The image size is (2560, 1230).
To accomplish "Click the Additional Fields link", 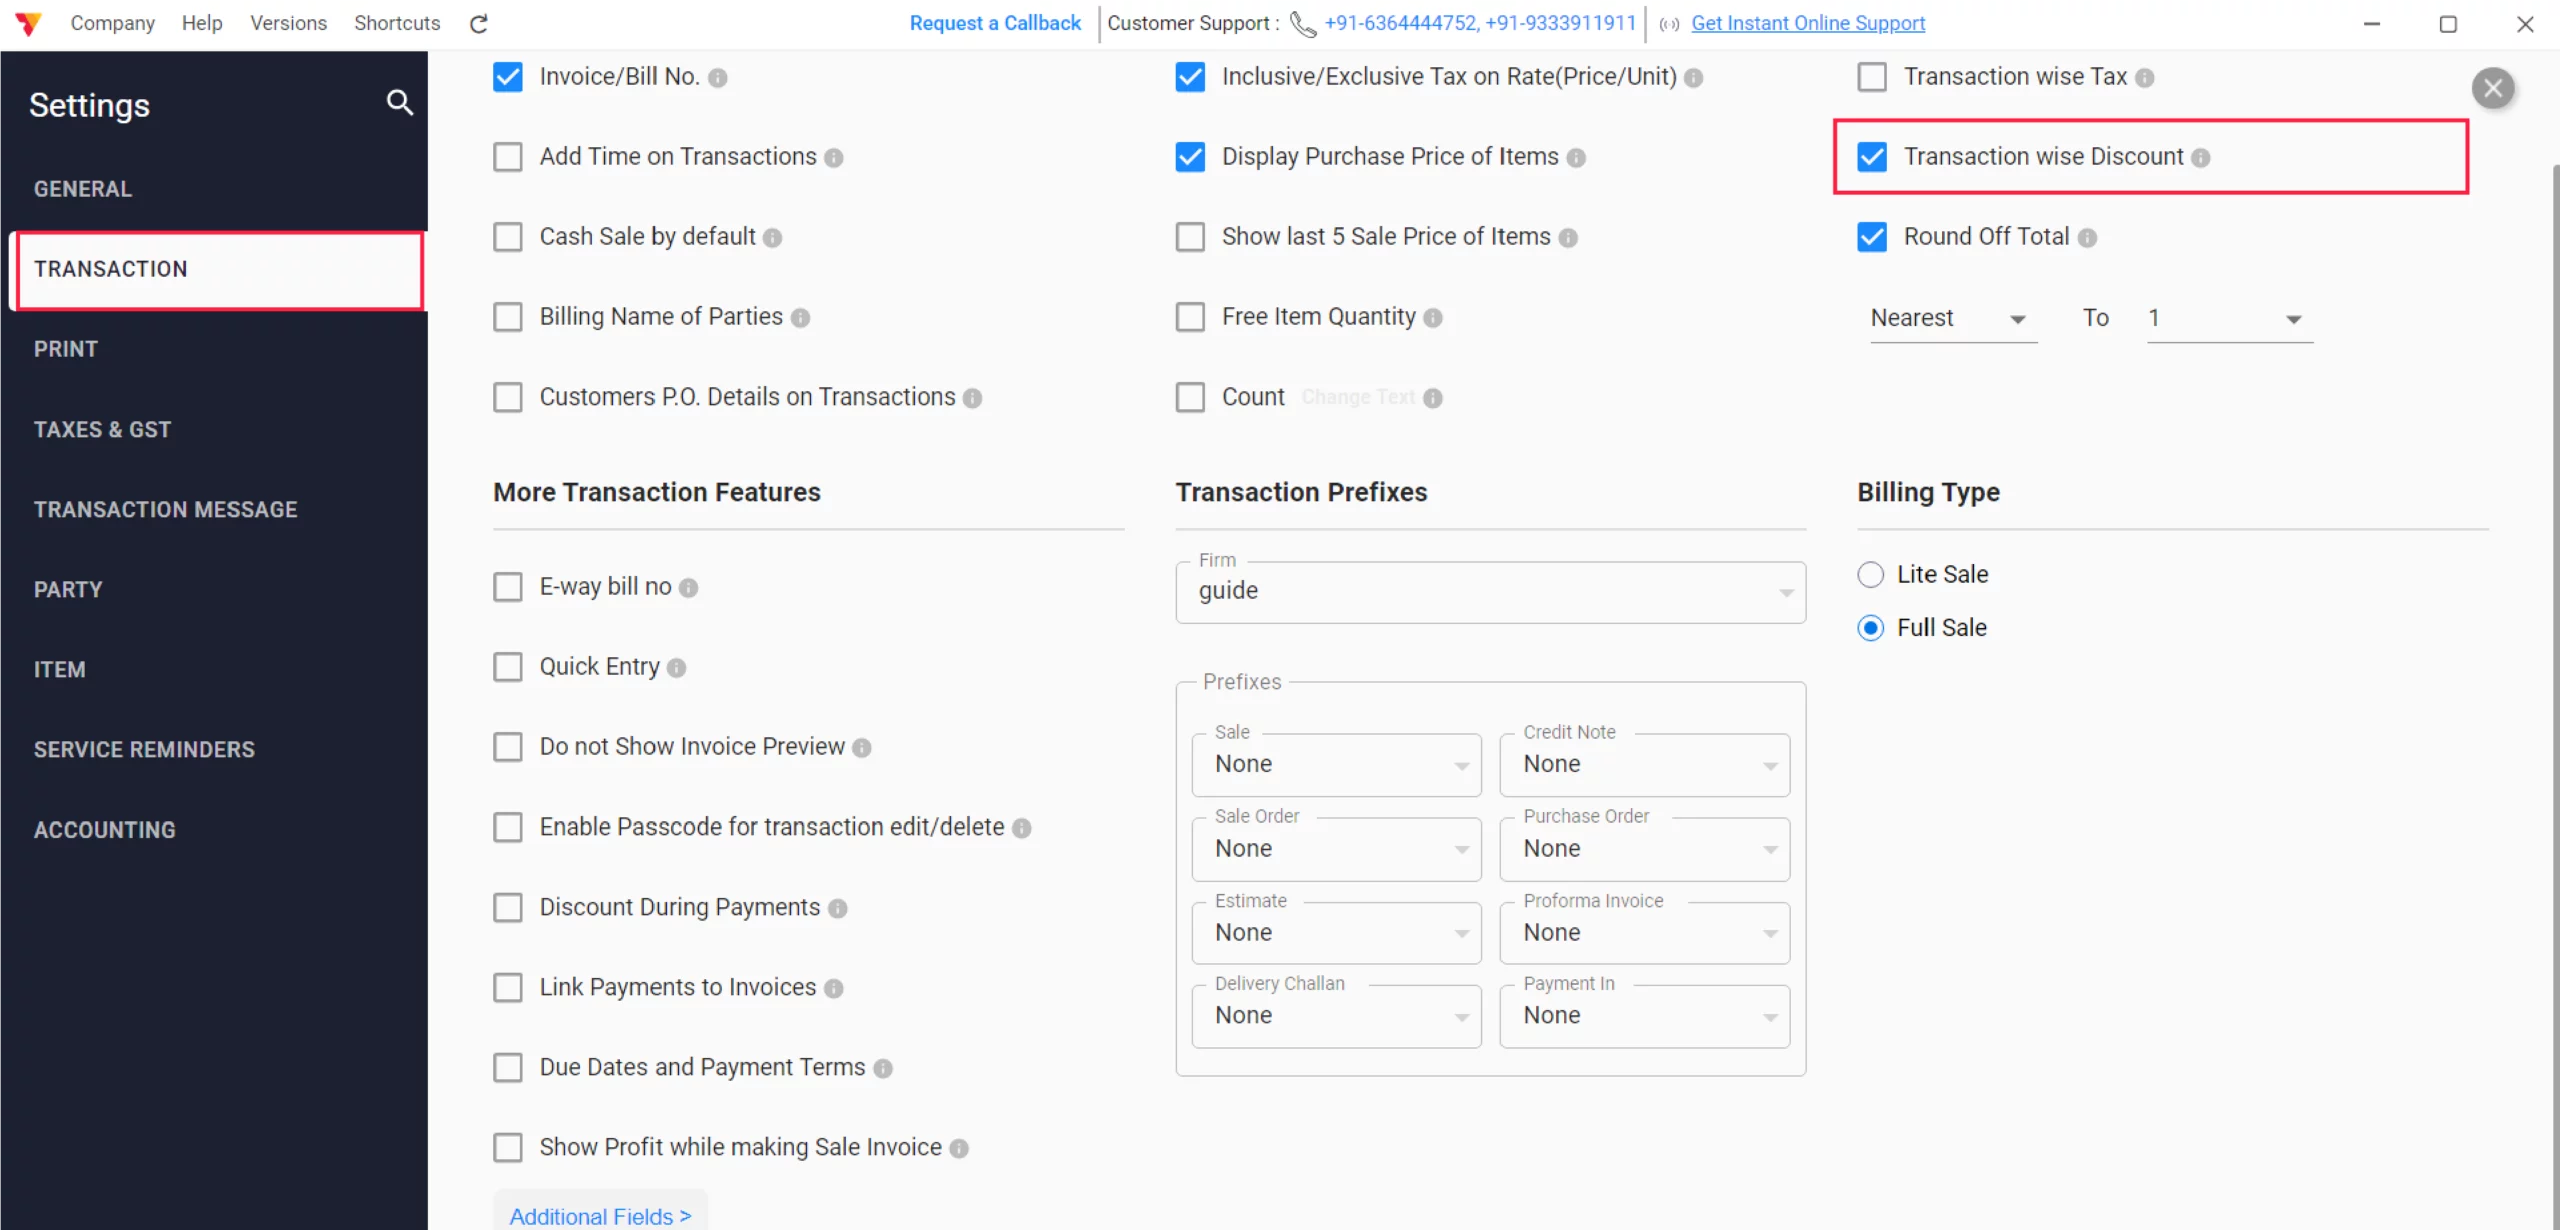I will click(600, 1216).
